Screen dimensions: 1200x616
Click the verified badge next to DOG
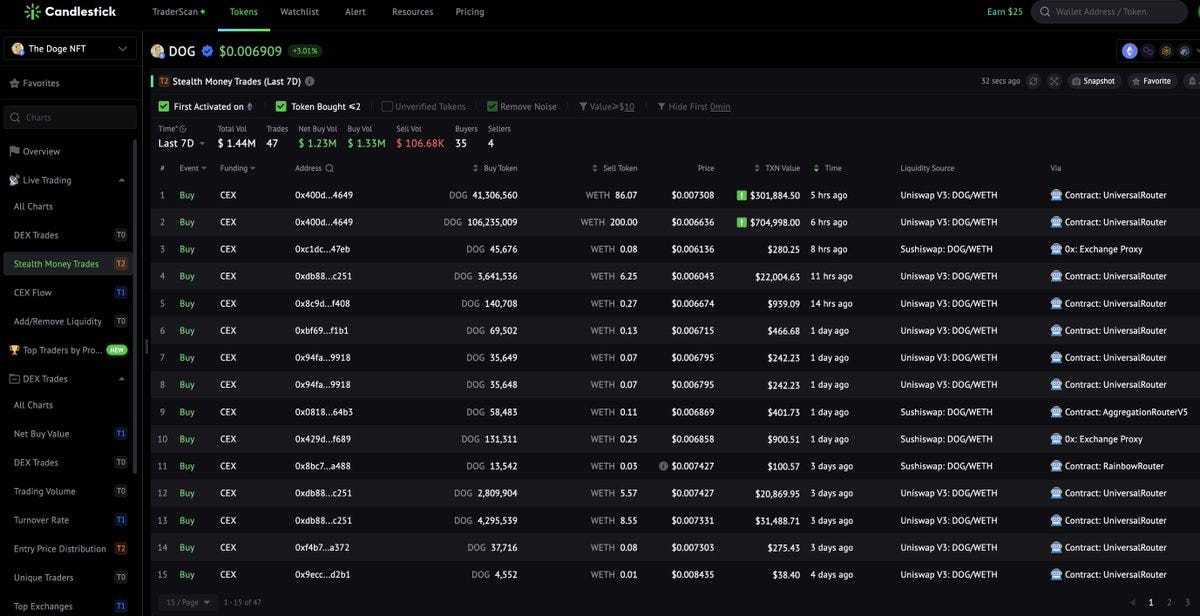[208, 51]
